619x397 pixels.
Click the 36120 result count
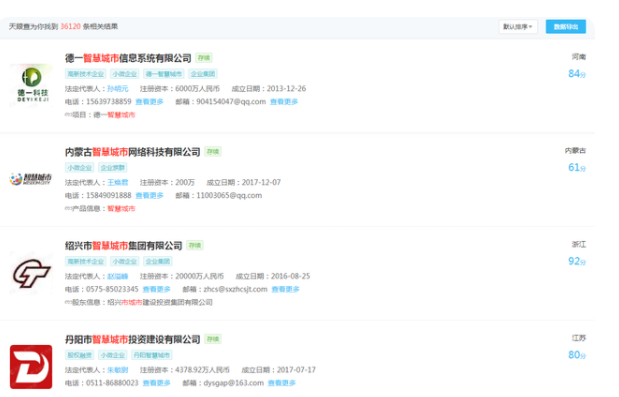pyautogui.click(x=70, y=26)
